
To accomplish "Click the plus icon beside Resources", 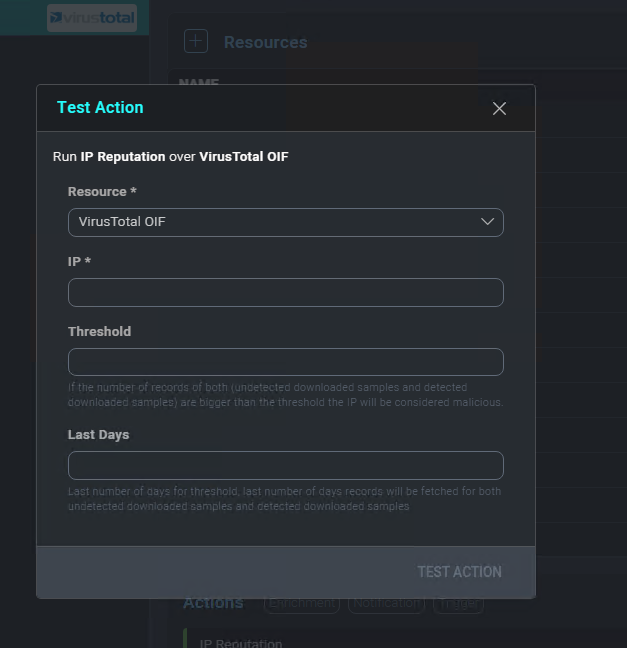I will [195, 41].
